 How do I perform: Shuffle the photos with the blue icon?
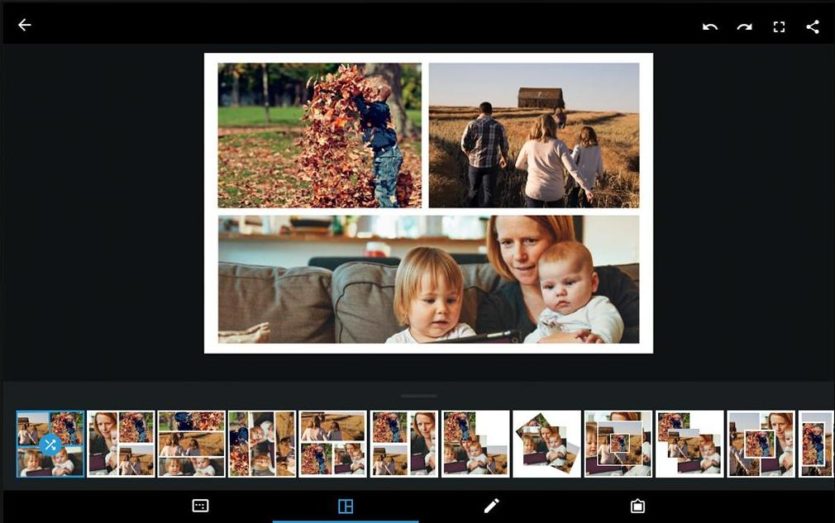(x=50, y=444)
